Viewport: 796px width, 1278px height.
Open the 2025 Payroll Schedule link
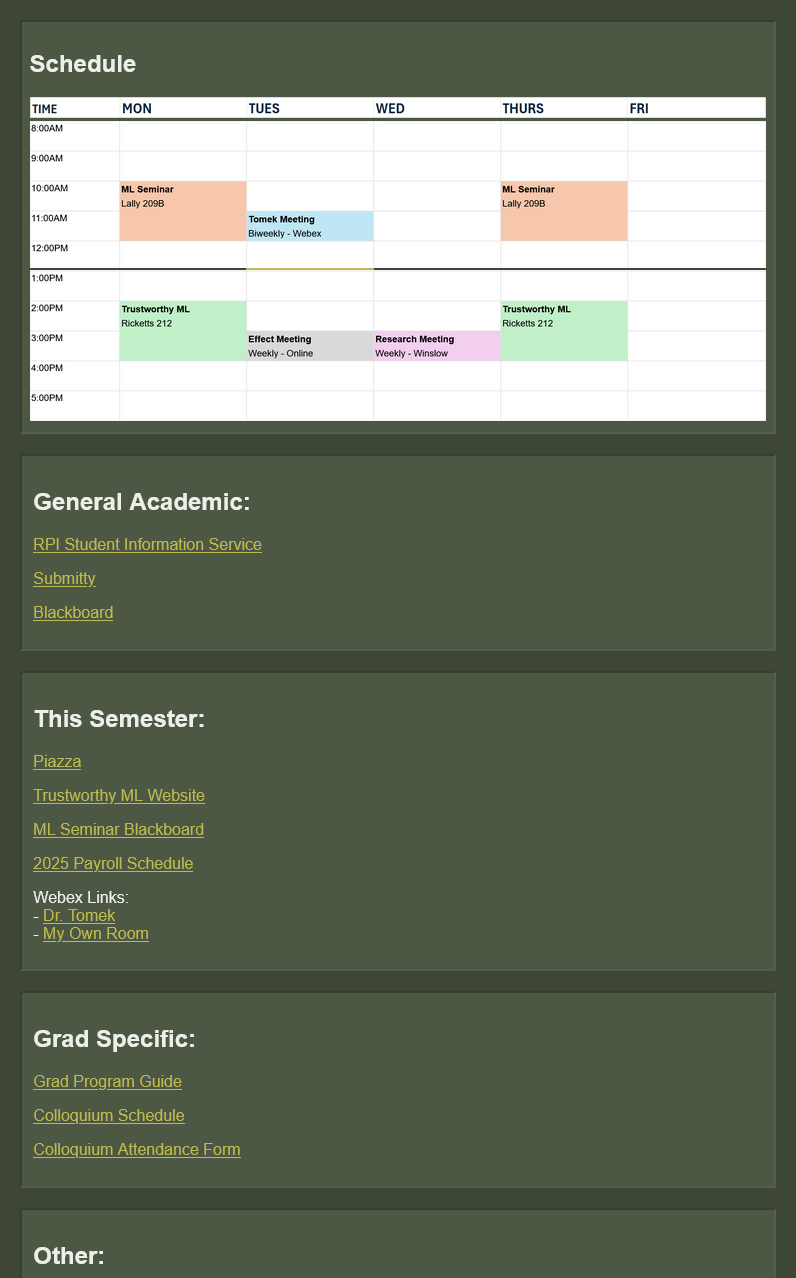coord(113,864)
